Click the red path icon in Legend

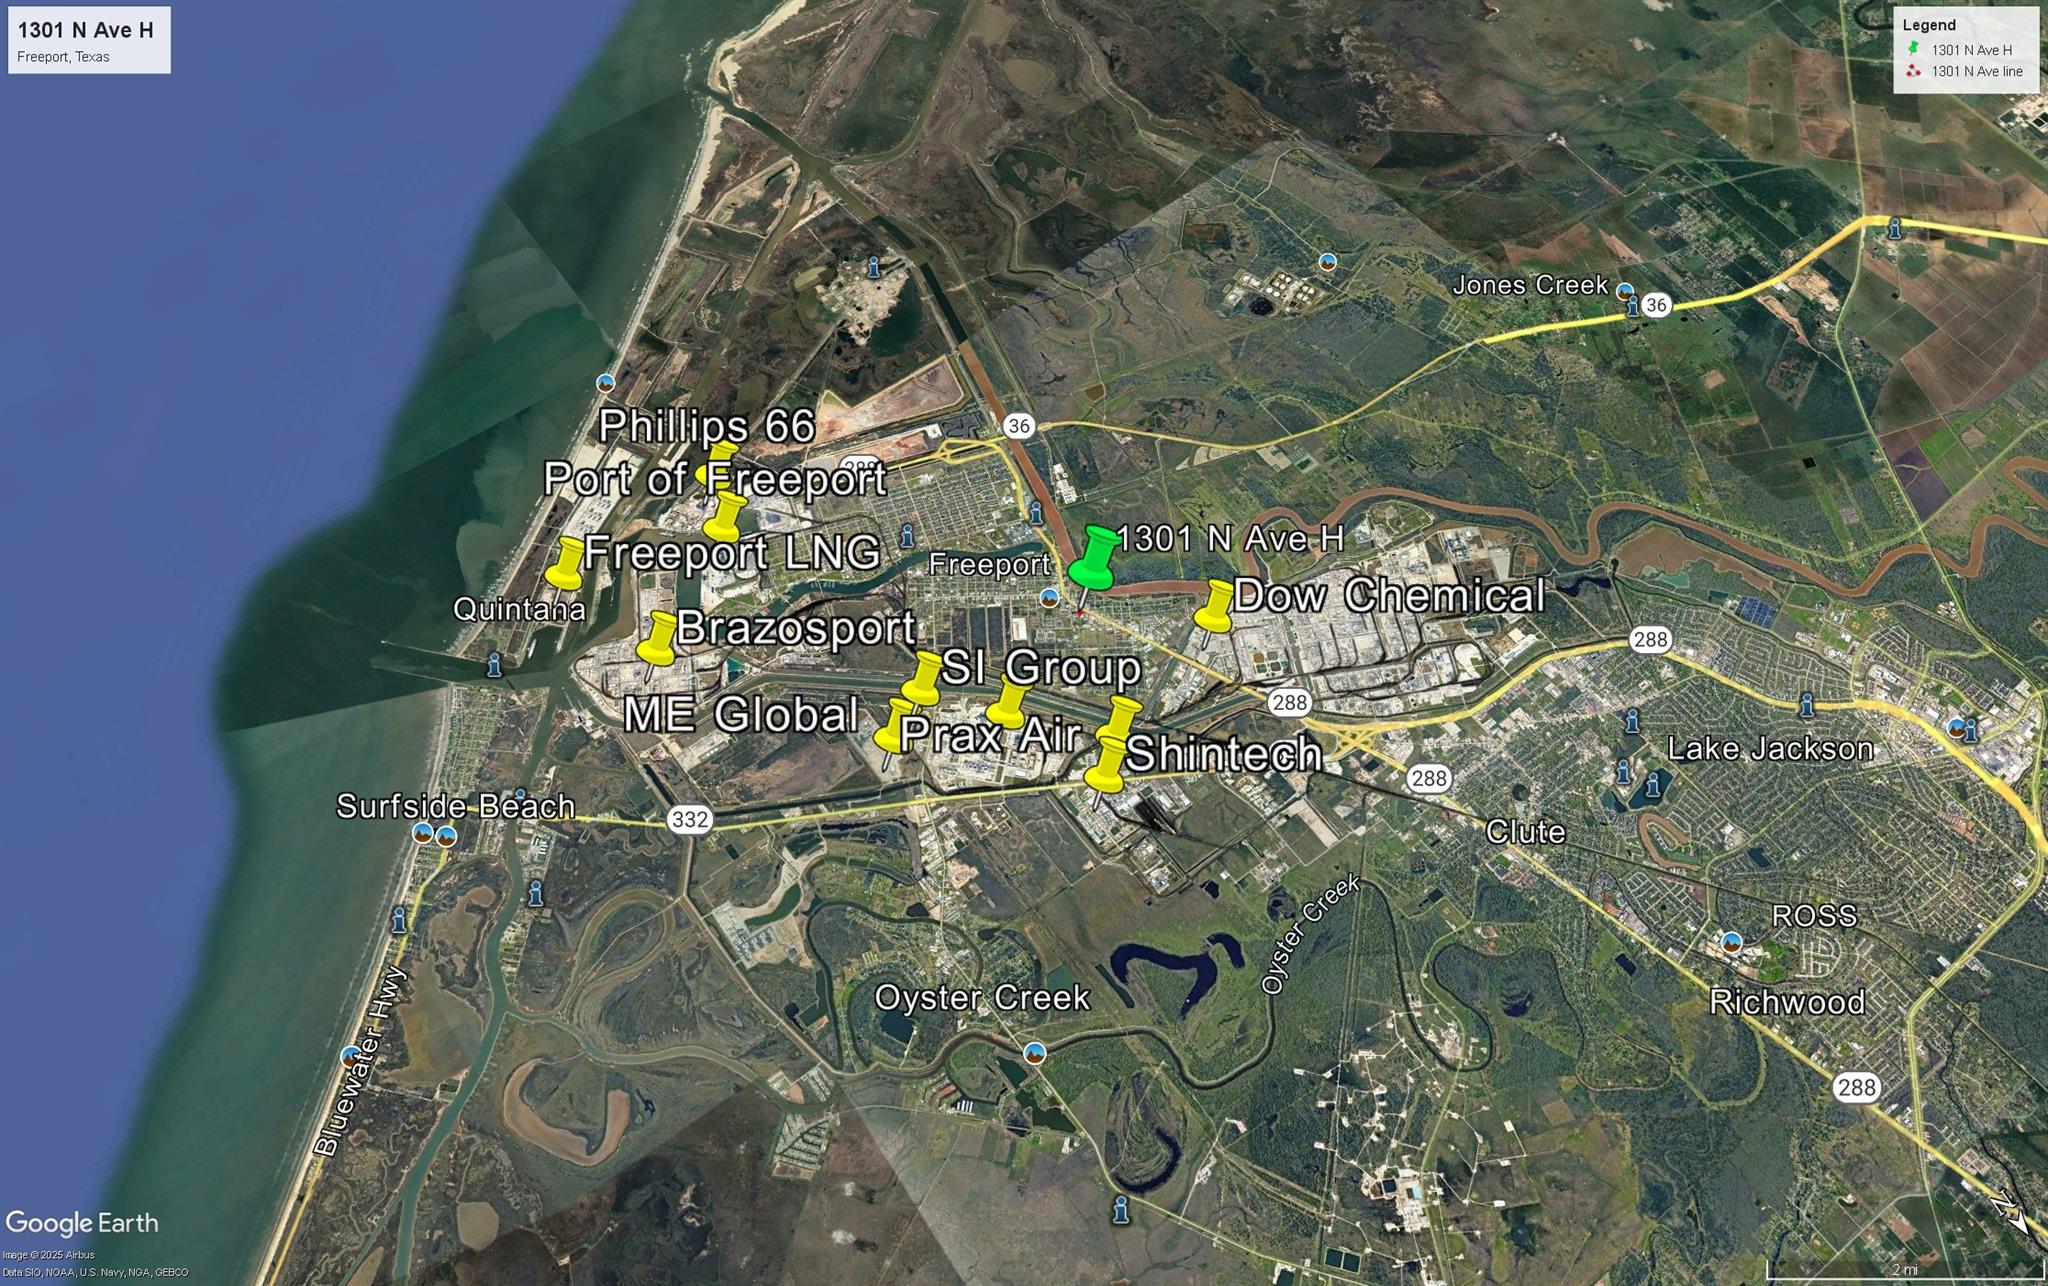(x=1913, y=71)
